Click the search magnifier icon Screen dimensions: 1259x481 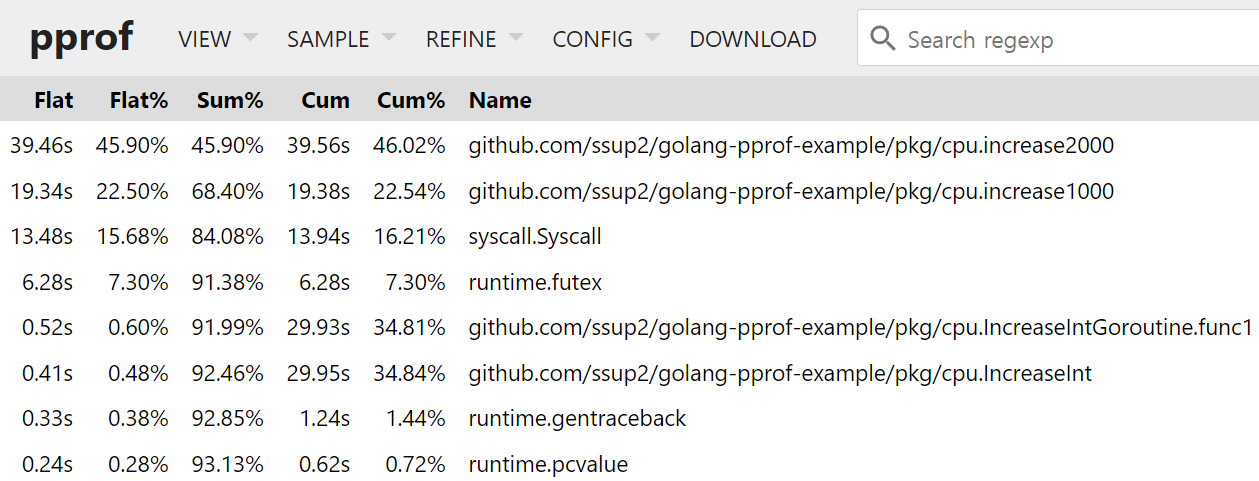(882, 39)
